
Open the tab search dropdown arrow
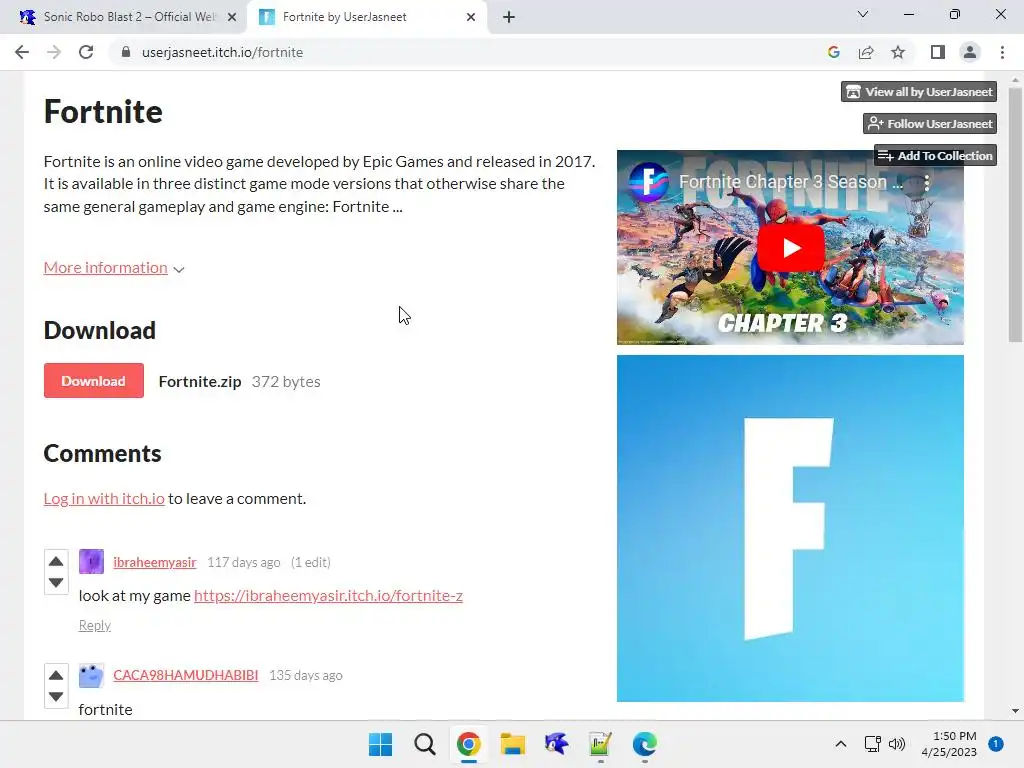[x=863, y=14]
